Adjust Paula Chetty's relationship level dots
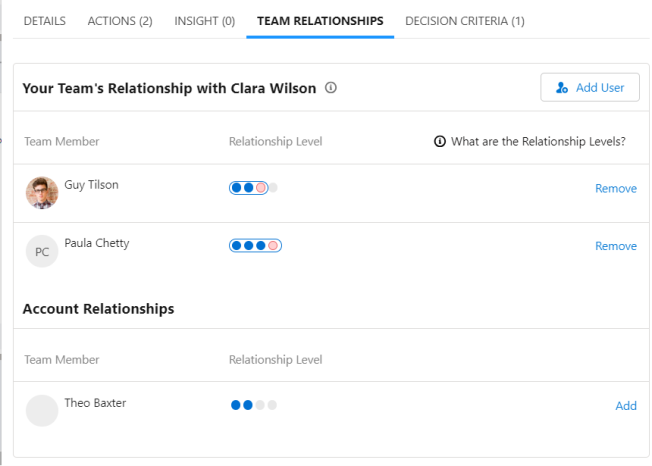Image resolution: width=652 pixels, height=466 pixels. click(x=255, y=246)
